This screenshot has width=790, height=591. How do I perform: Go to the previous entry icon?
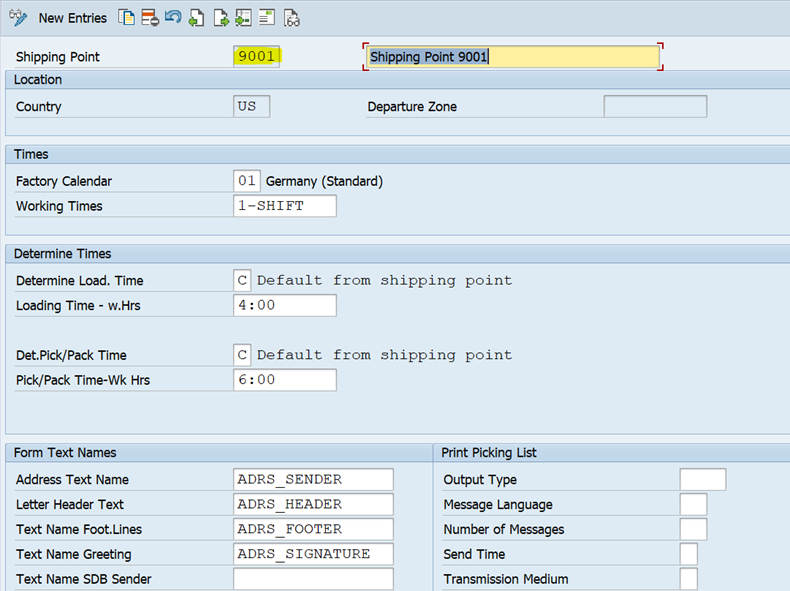coord(197,18)
